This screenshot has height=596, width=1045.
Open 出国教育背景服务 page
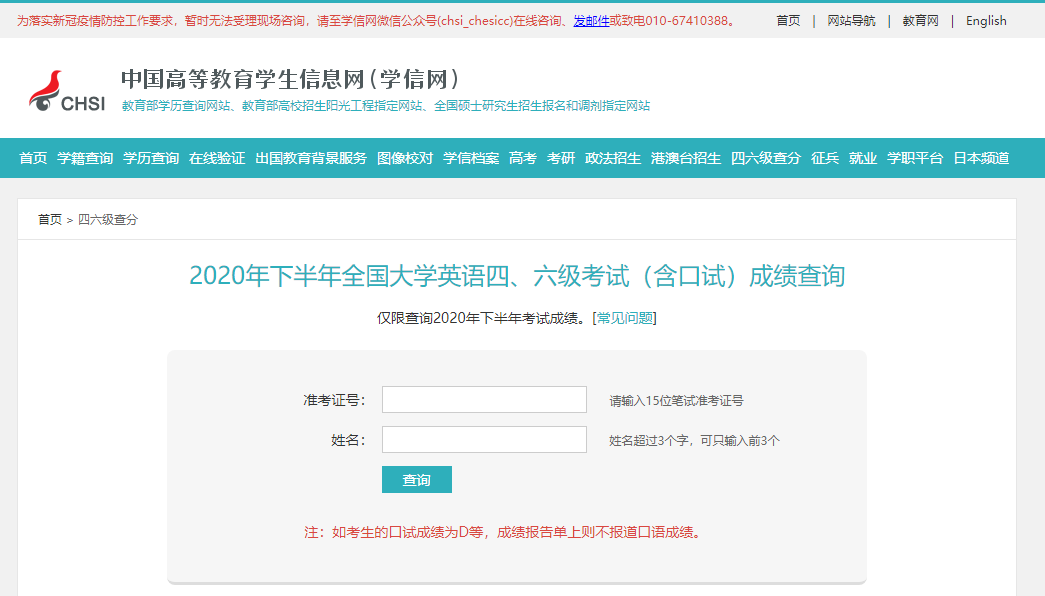tap(311, 158)
